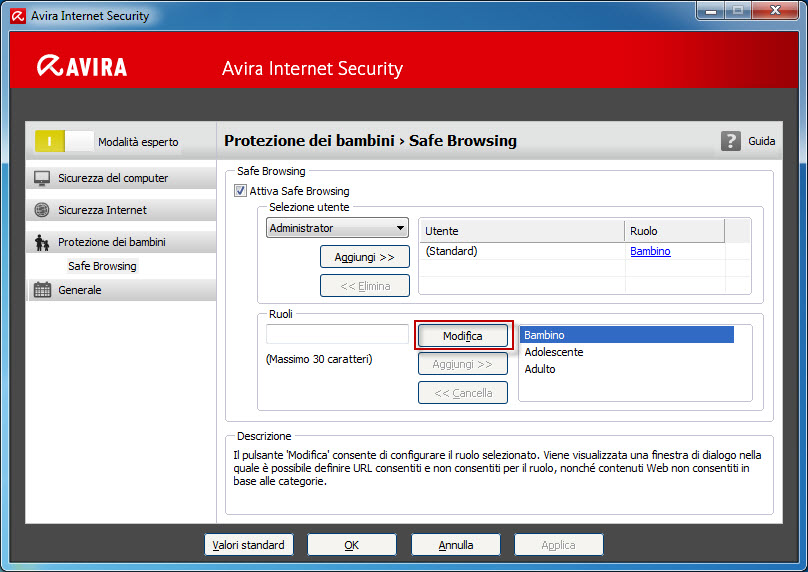Confirm settings with OK button
The width and height of the screenshot is (808, 572).
pyautogui.click(x=352, y=545)
